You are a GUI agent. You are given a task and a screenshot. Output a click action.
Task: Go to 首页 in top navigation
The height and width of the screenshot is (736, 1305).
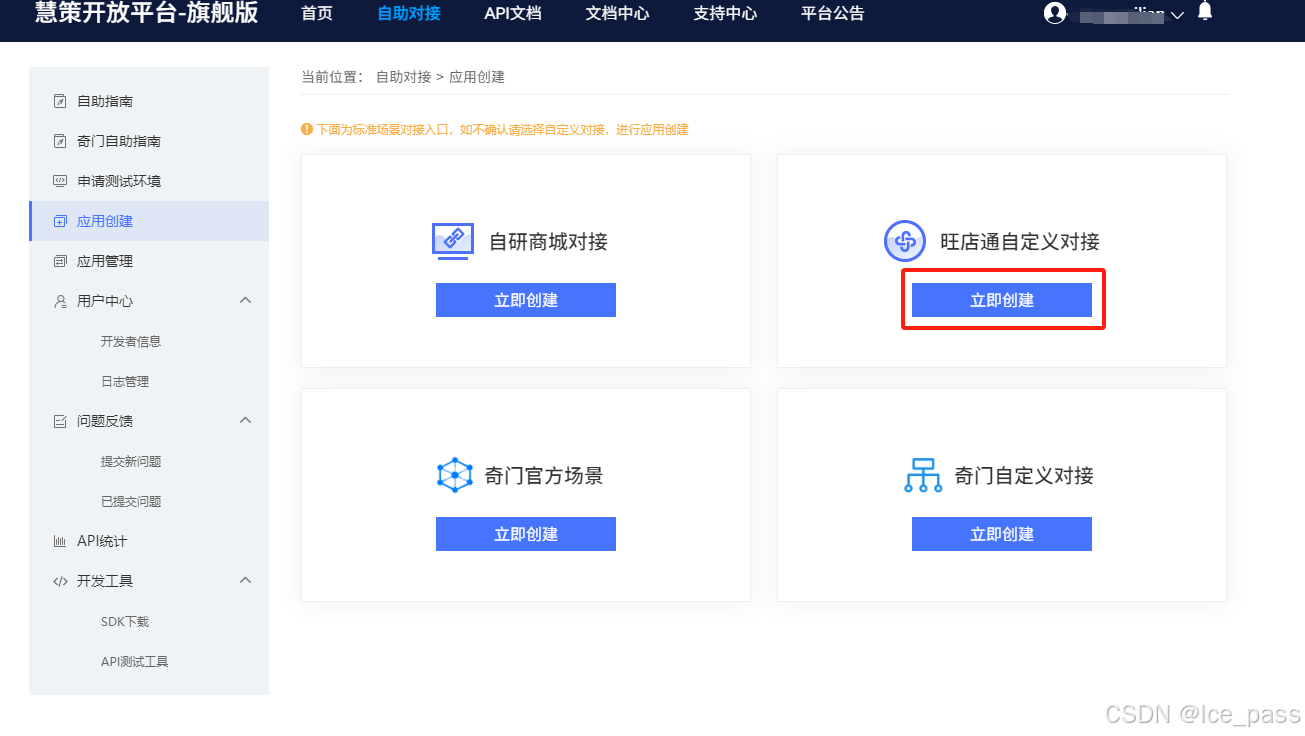coord(317,14)
